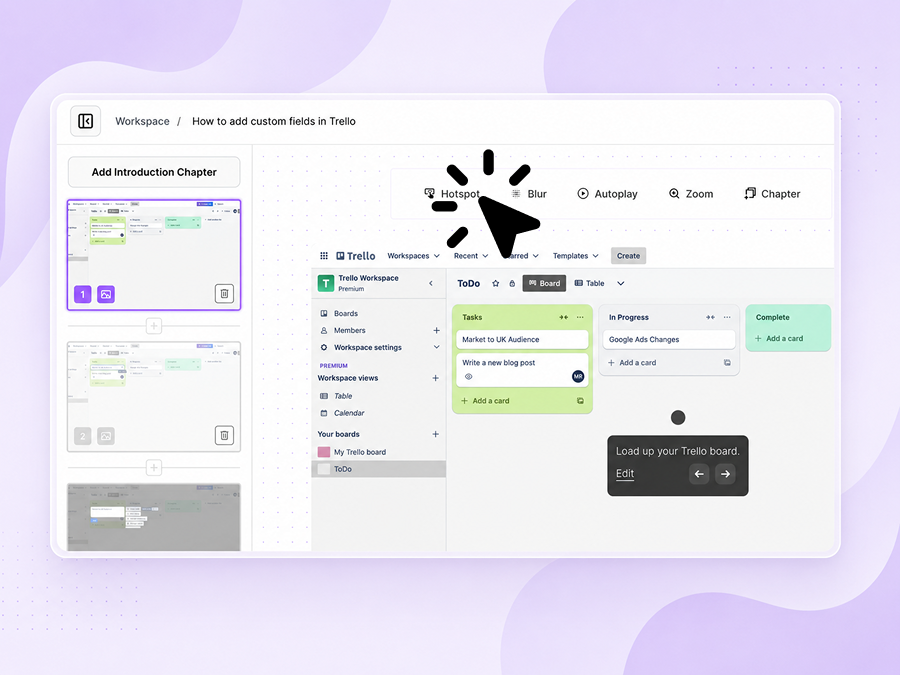The width and height of the screenshot is (900, 675).
Task: Select the Zoom tool
Action: pyautogui.click(x=691, y=194)
